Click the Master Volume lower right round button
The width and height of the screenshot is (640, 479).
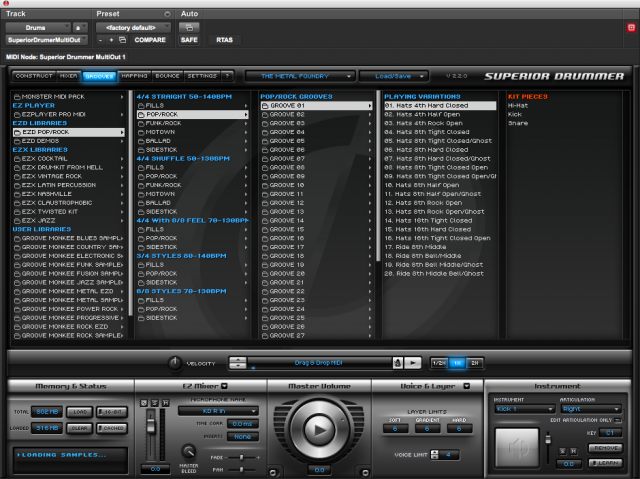pyautogui.click(x=365, y=472)
